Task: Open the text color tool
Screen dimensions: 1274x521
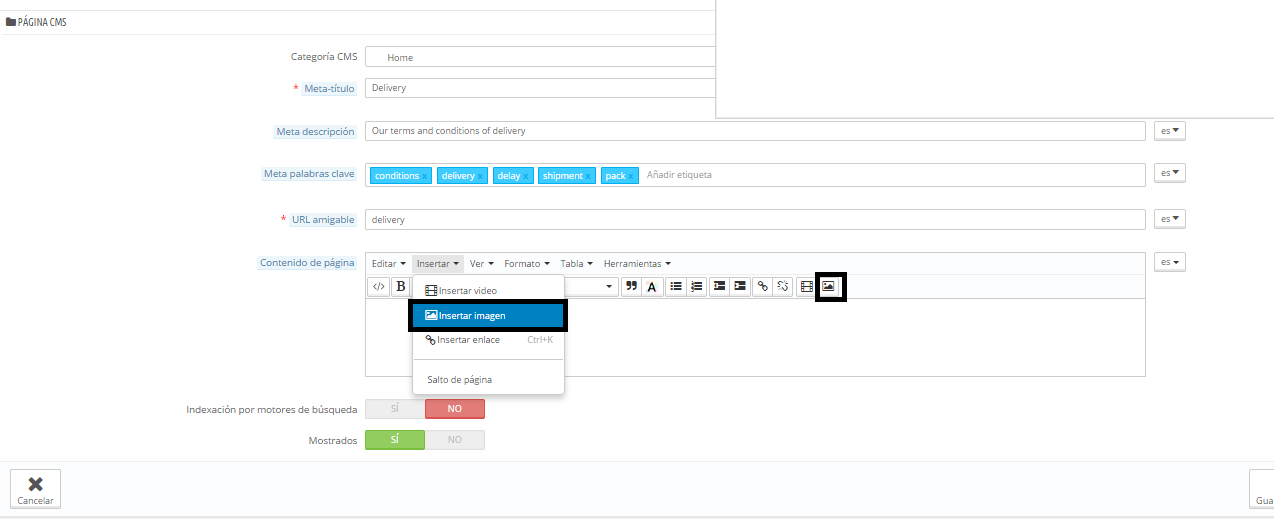Action: (x=652, y=286)
